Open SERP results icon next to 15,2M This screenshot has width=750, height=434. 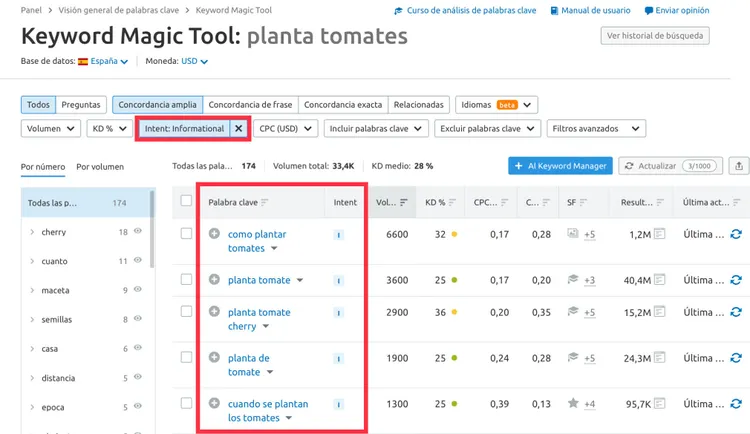coord(660,312)
